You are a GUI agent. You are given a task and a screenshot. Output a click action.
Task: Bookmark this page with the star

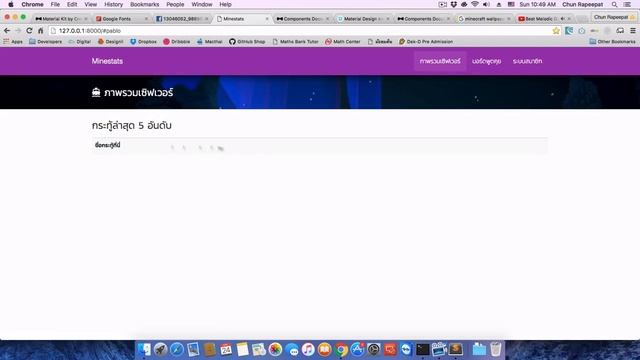556,31
